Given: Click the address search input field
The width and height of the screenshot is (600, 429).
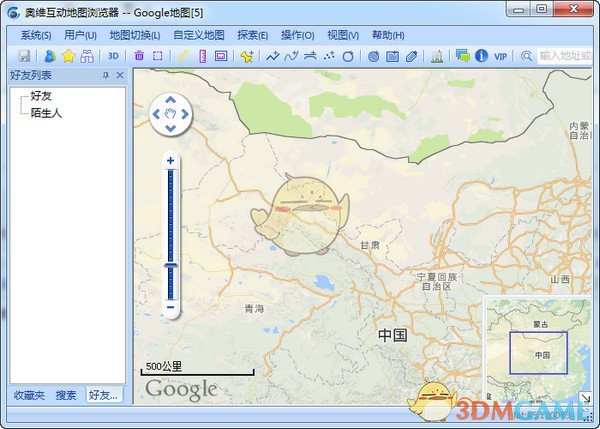Looking at the screenshot, I should point(564,56).
